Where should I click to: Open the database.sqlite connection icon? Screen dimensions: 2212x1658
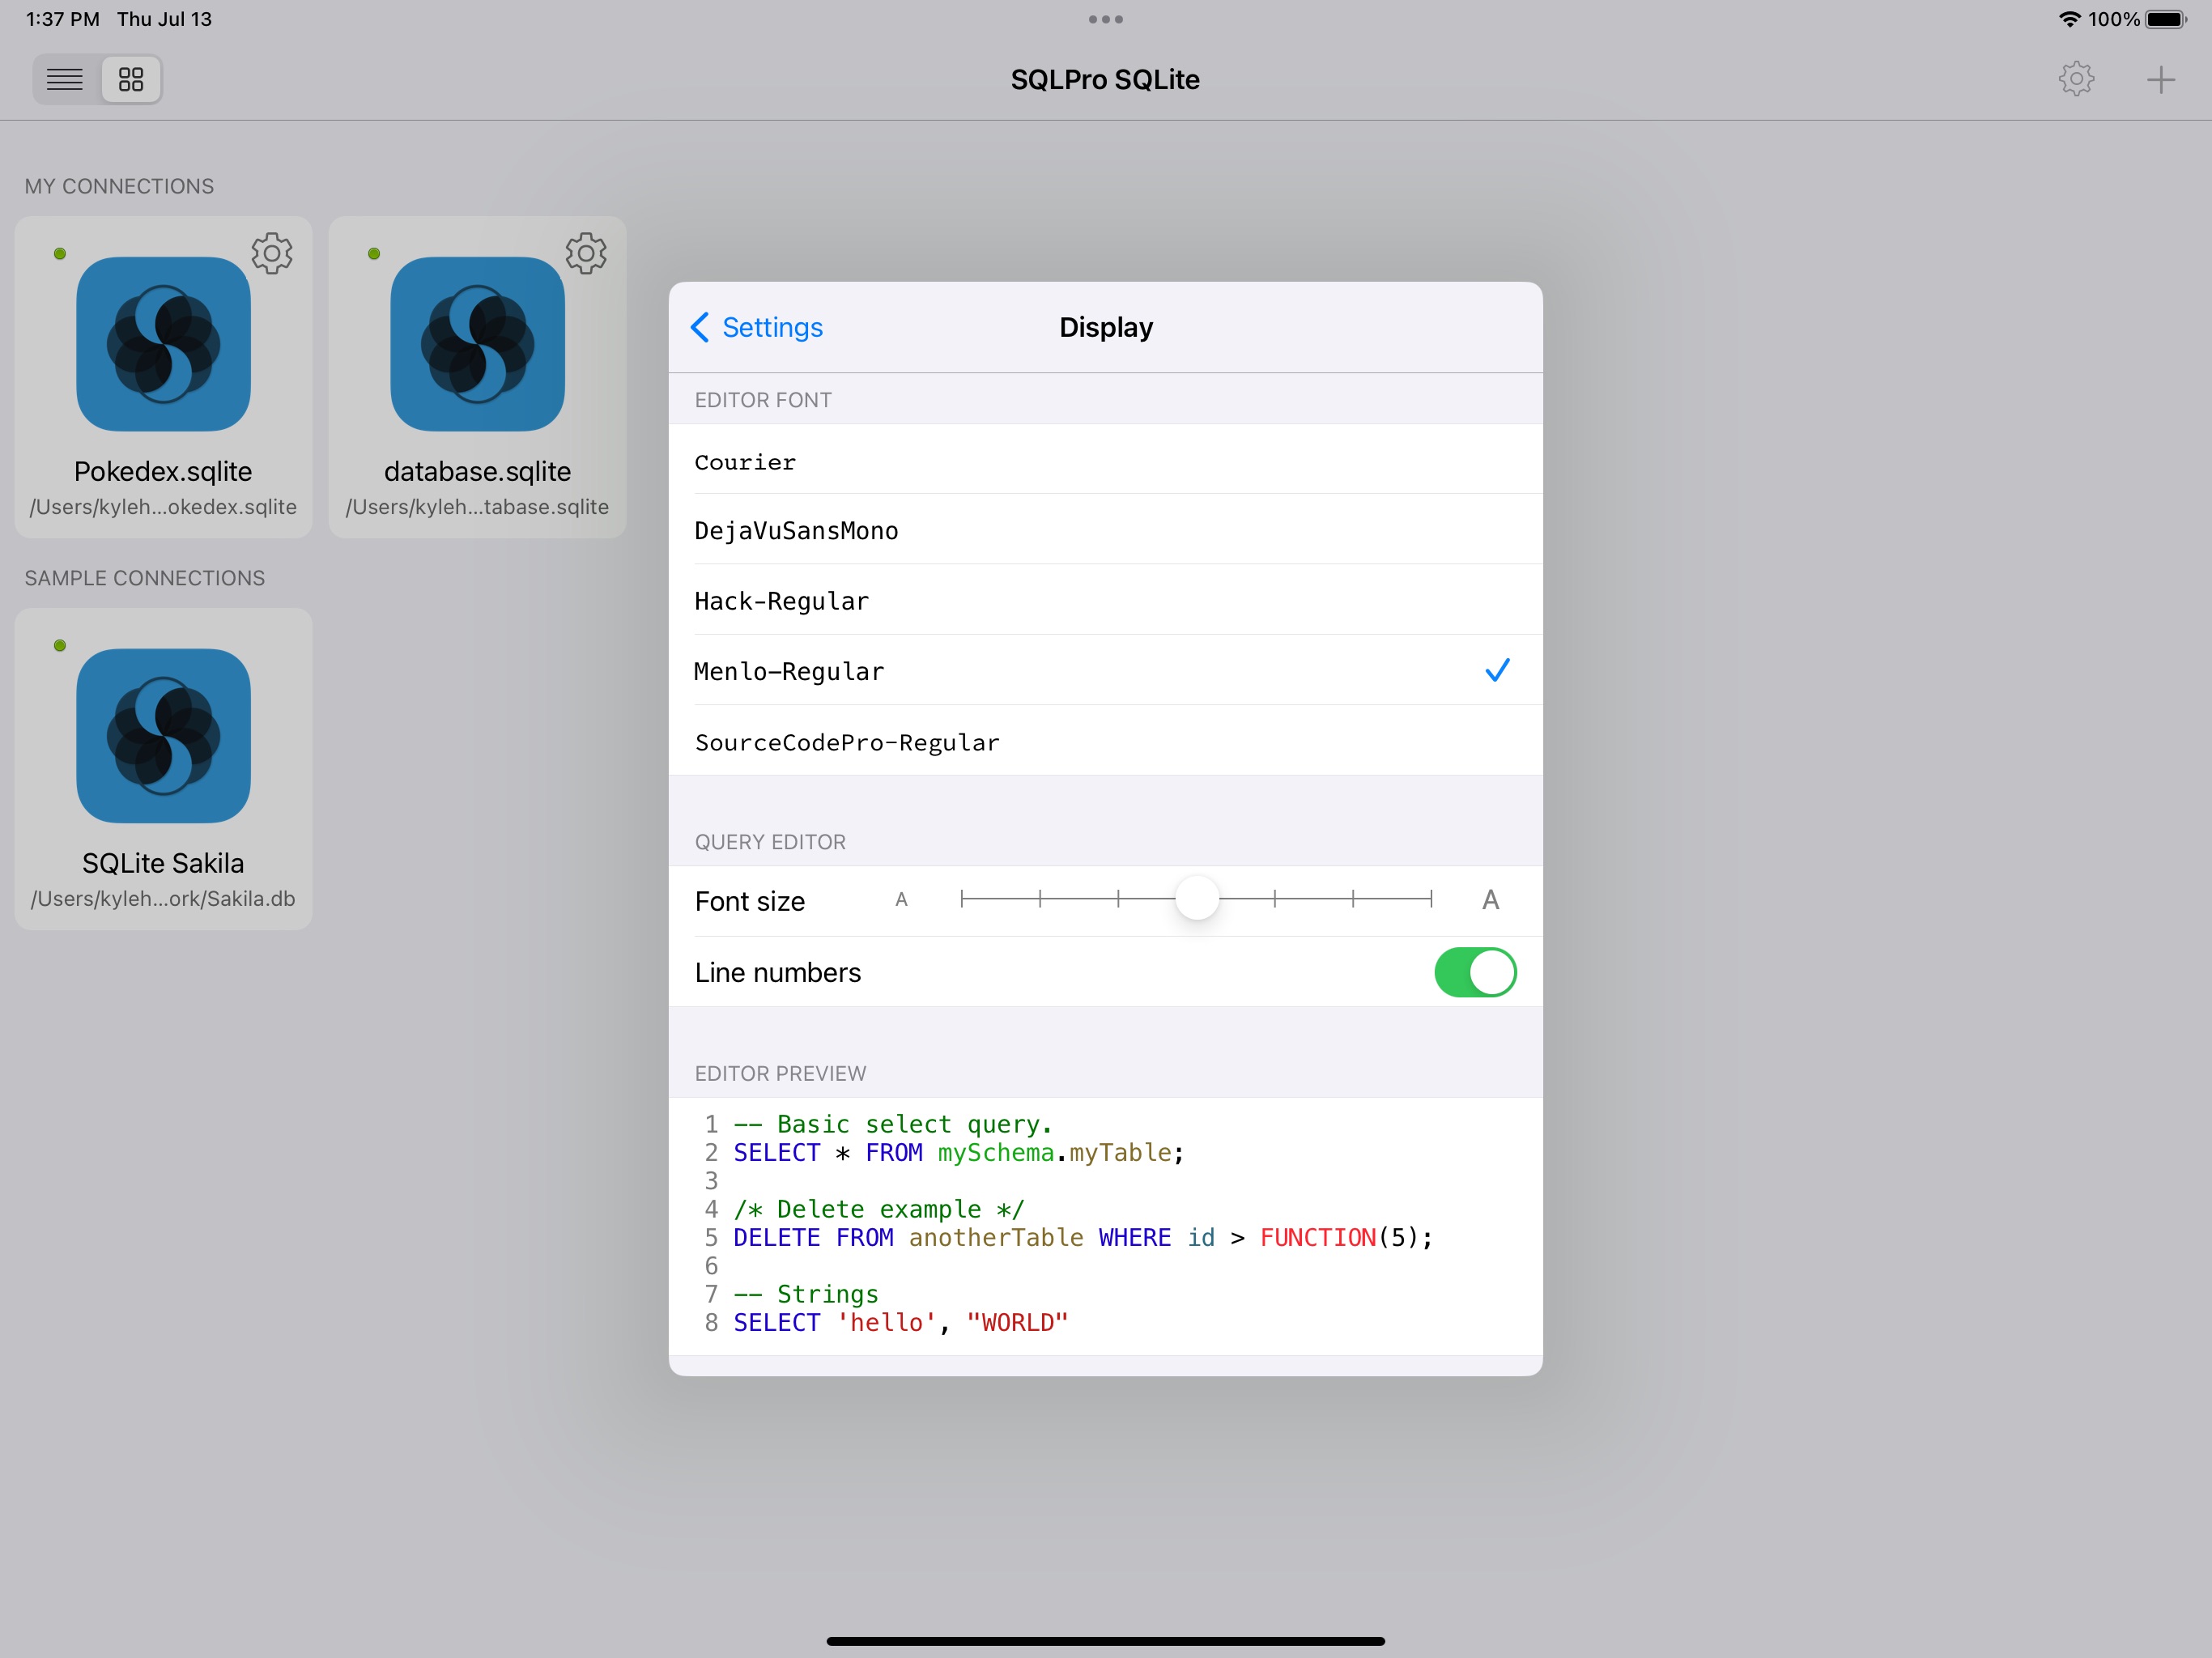click(x=477, y=344)
